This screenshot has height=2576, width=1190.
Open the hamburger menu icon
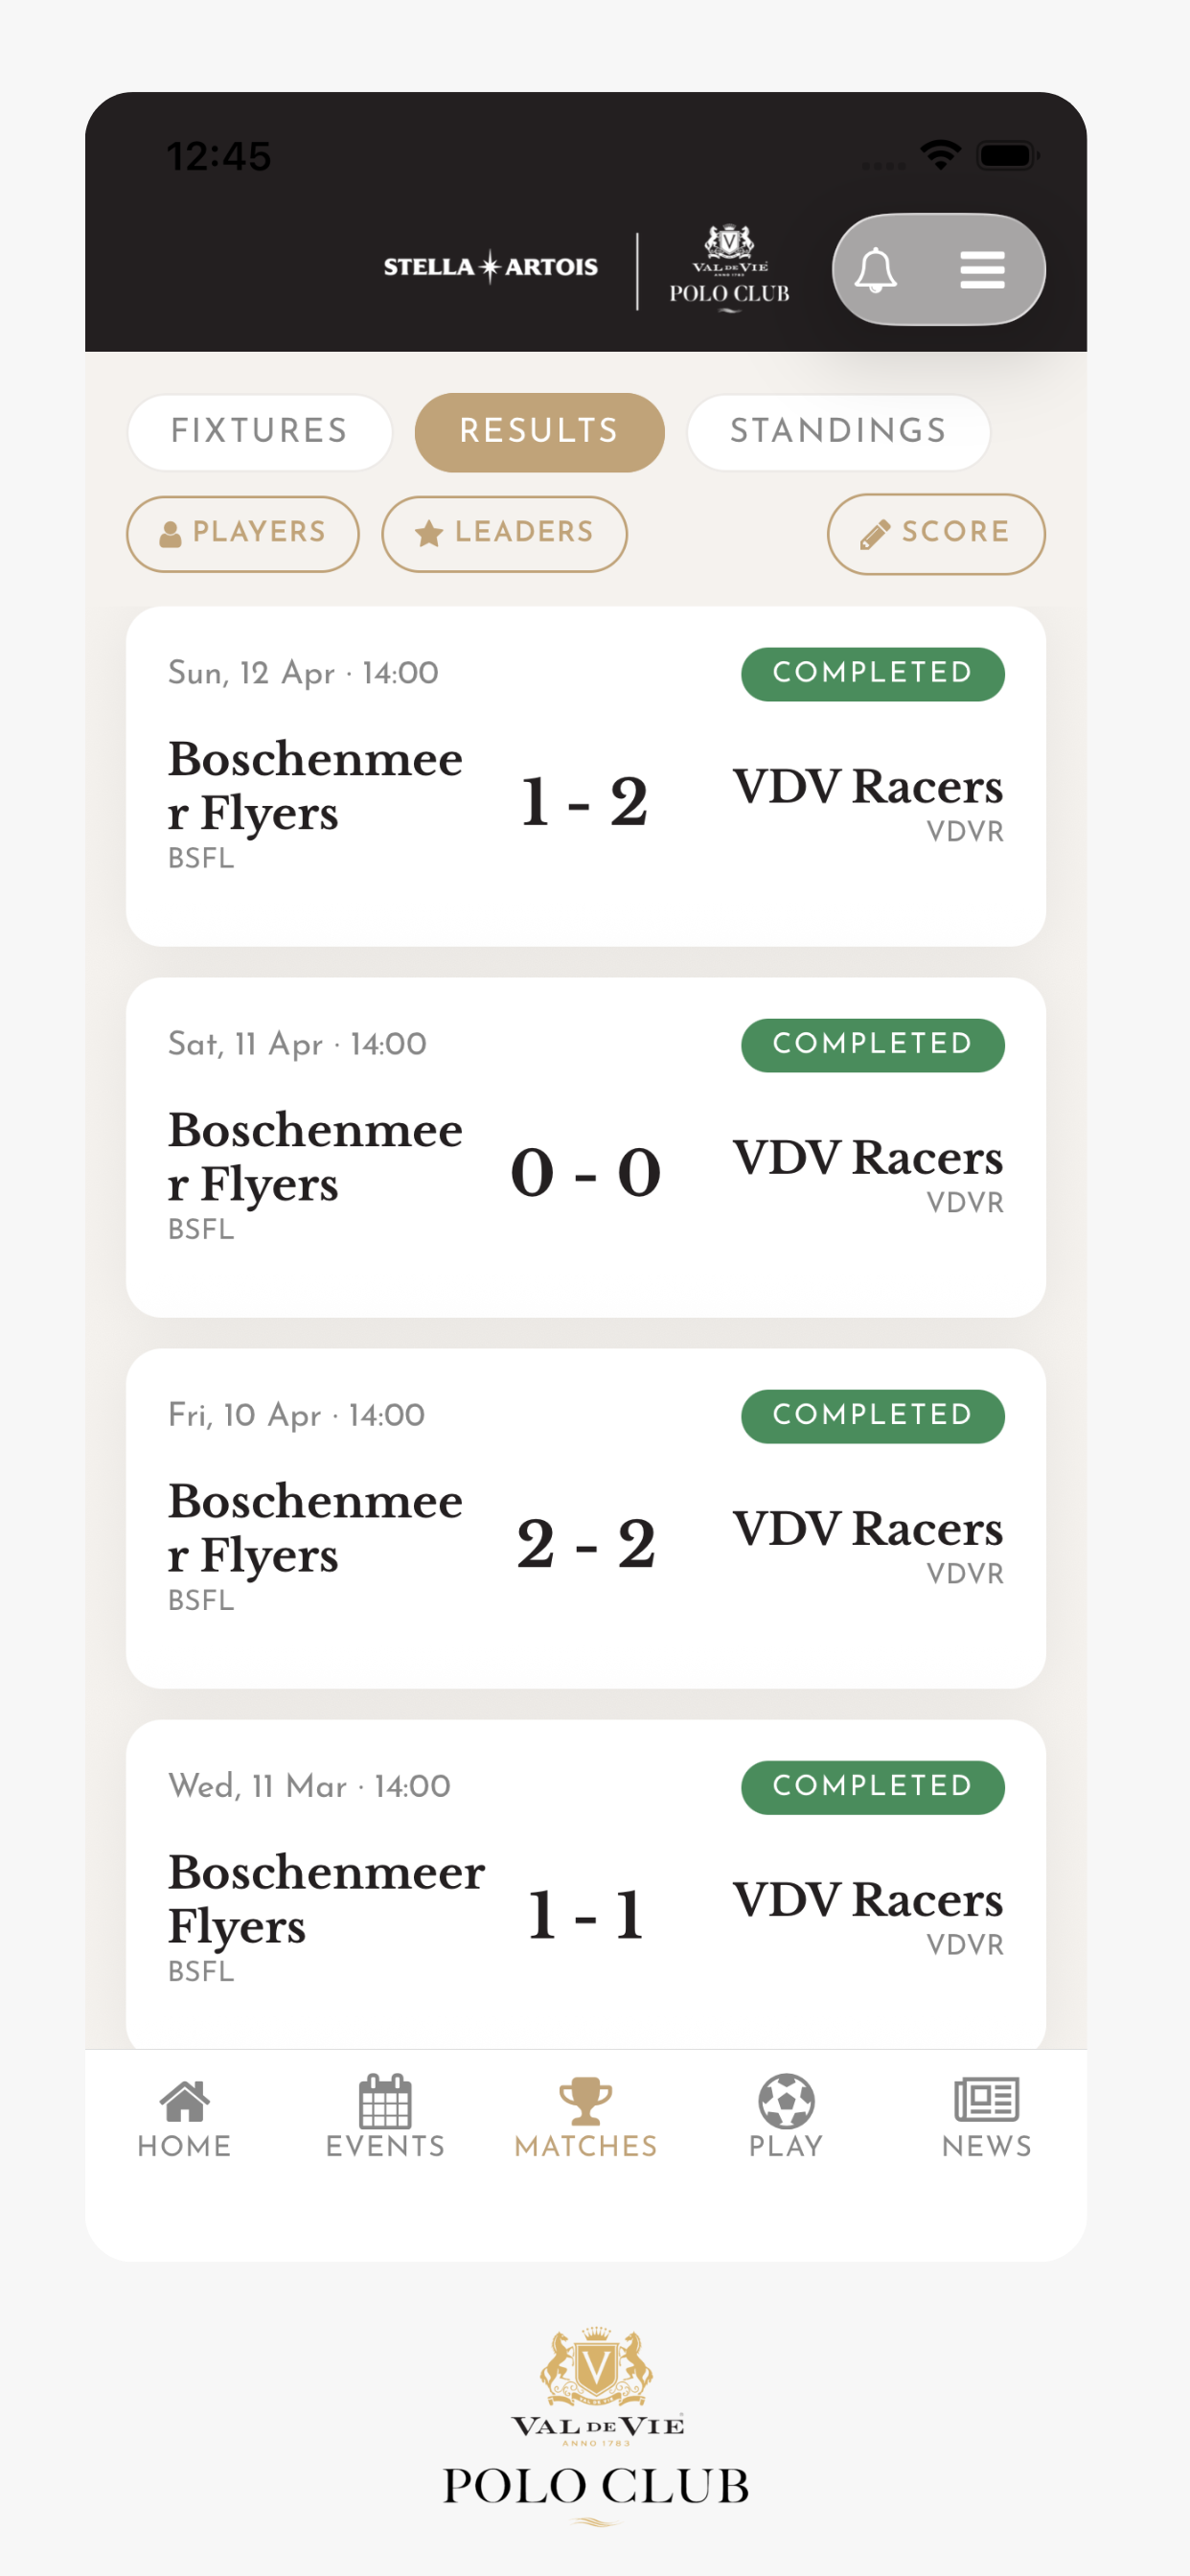coord(982,270)
